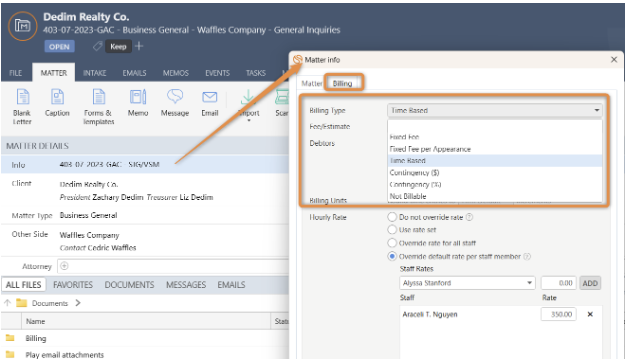Image resolution: width=631 pixels, height=363 pixels.
Task: Click the Dedim Realty matter logo icon
Action: (23, 26)
